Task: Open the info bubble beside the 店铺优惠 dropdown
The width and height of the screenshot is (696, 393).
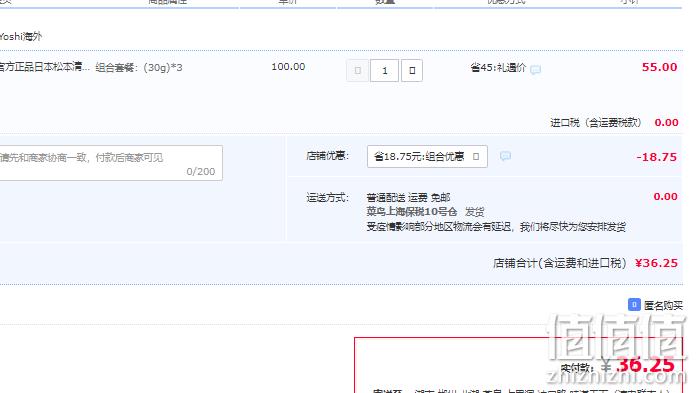Action: tap(505, 156)
